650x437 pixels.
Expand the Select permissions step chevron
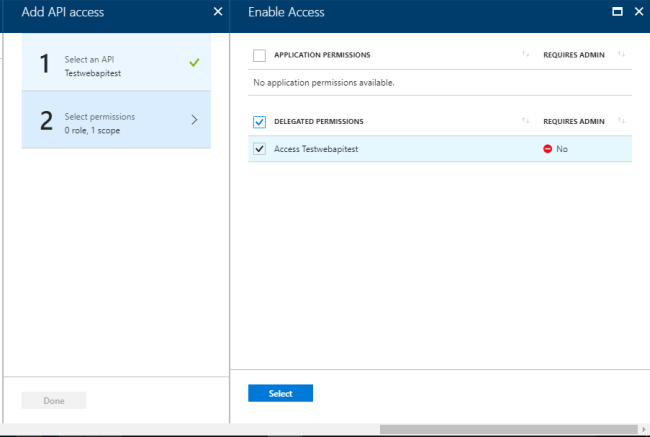[x=194, y=120]
